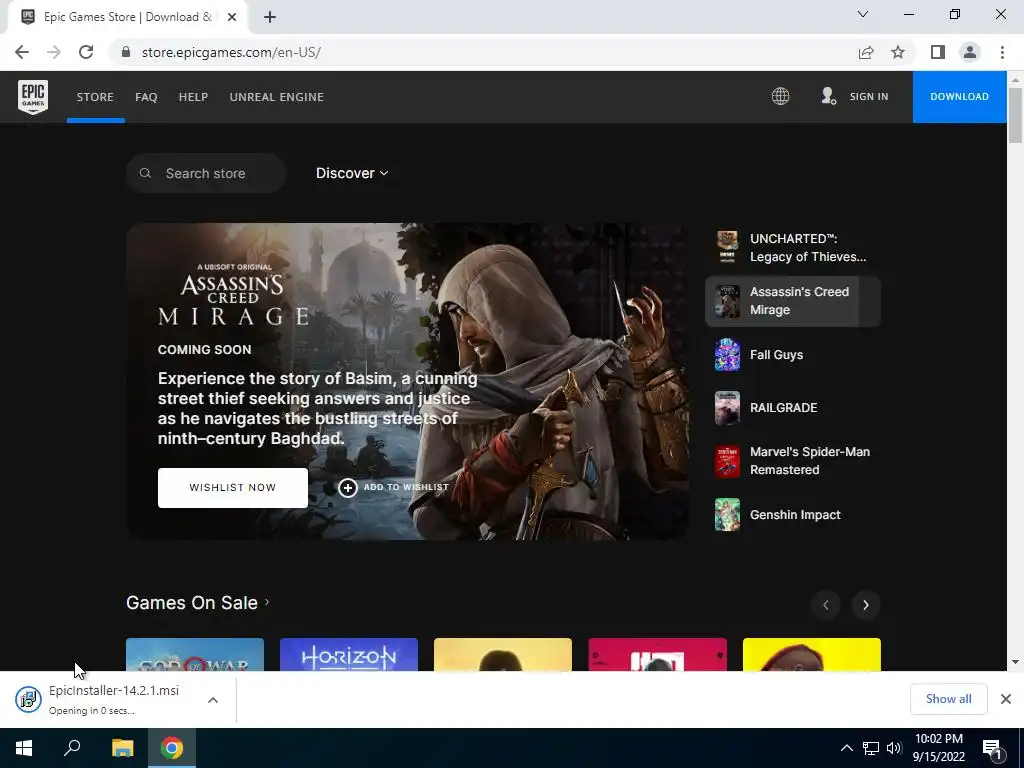Click the scrollbar down arrow

coord(1015,662)
